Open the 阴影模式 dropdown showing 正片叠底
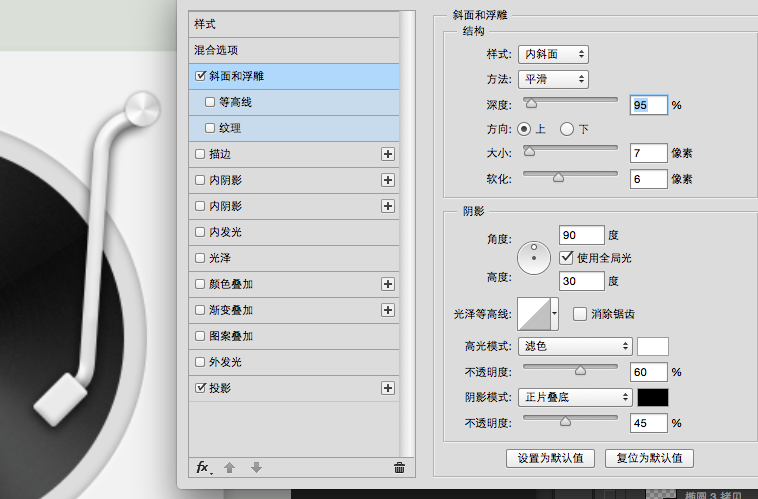The height and width of the screenshot is (499, 758). [x=575, y=397]
